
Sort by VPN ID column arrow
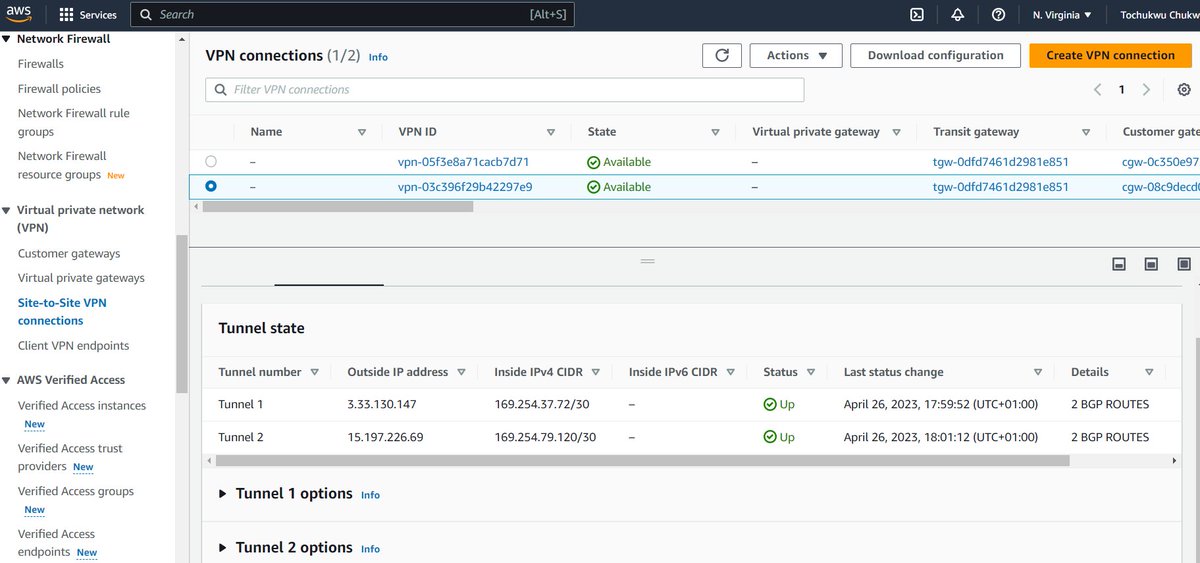(x=551, y=132)
